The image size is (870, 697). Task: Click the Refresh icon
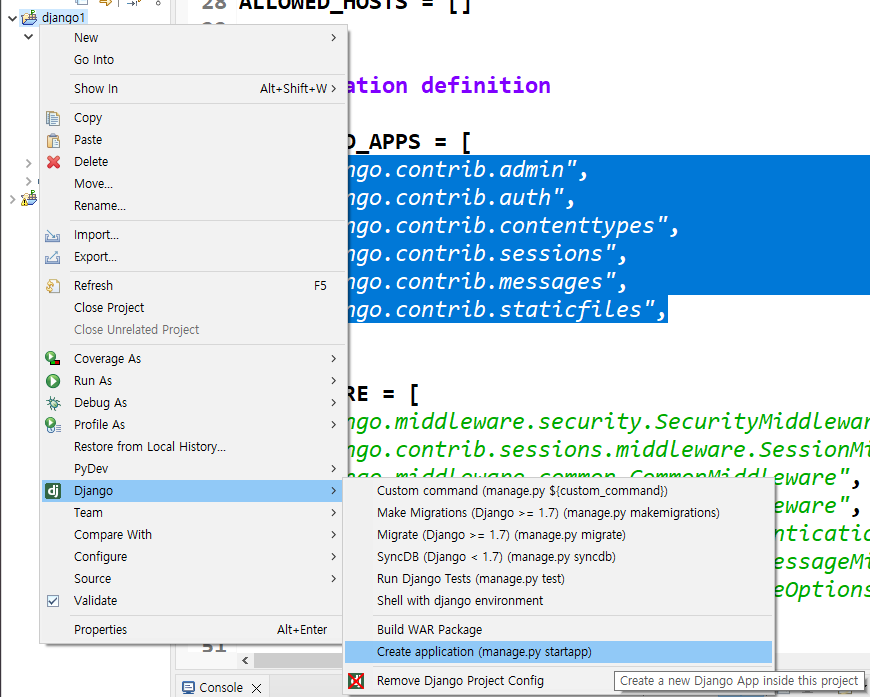[x=53, y=286]
